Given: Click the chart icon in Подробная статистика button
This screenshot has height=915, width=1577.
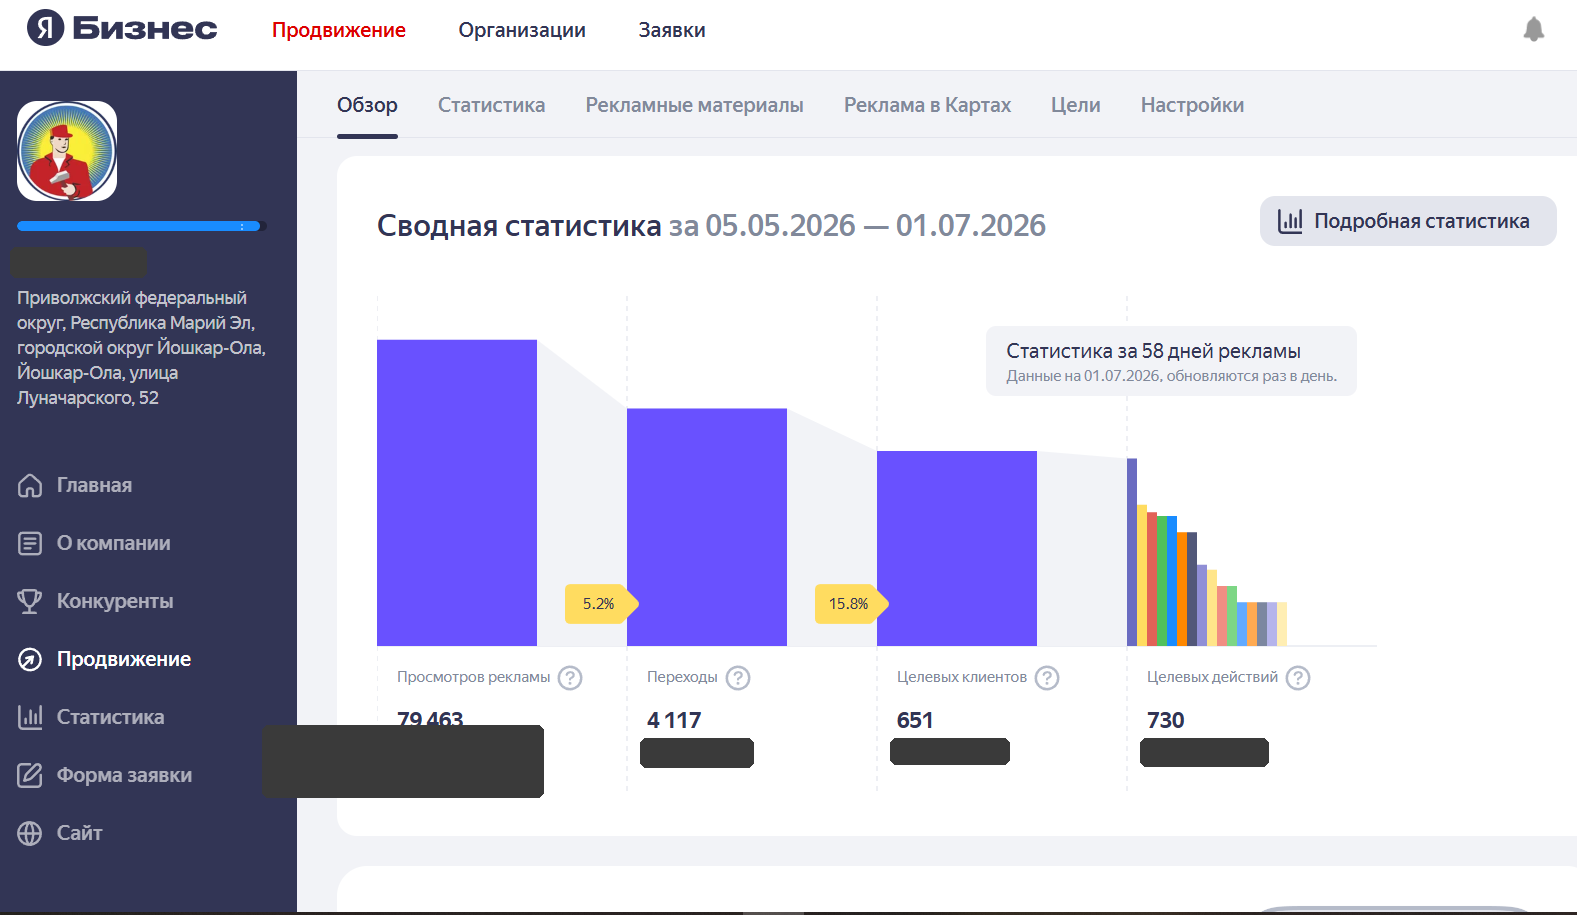Looking at the screenshot, I should tap(1290, 221).
